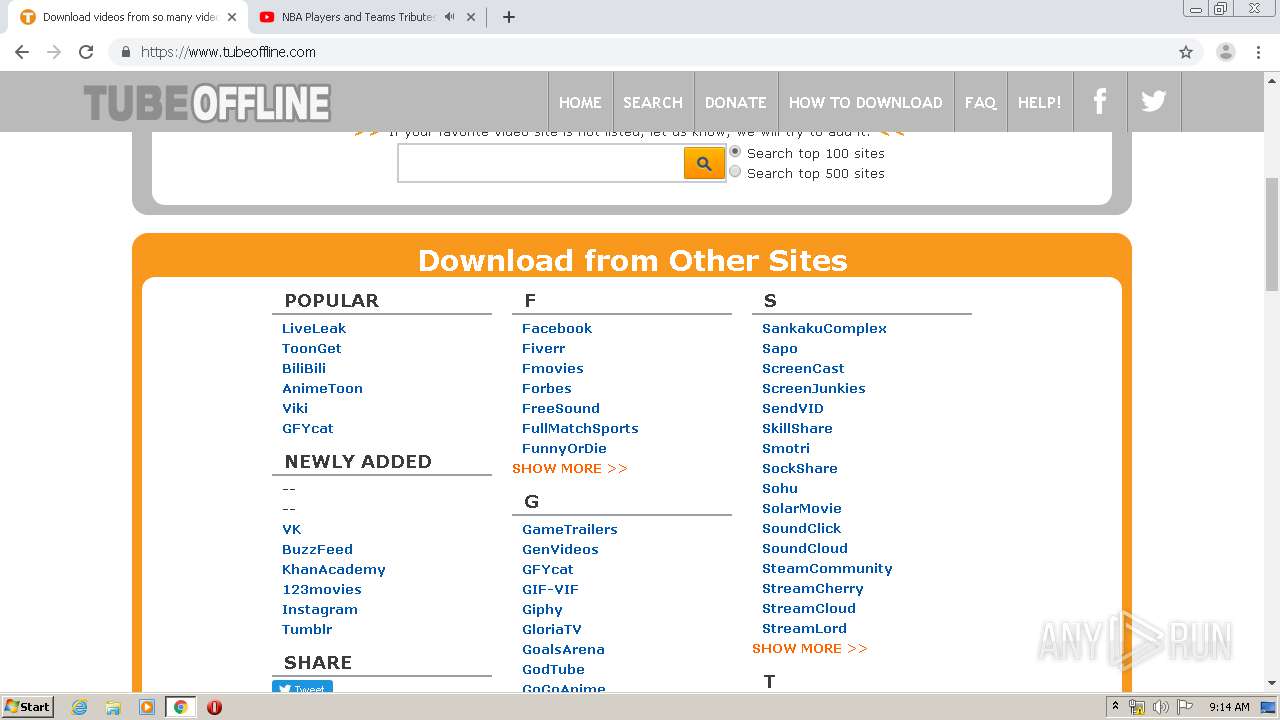Open Fiverr link
Image resolution: width=1280 pixels, height=720 pixels.
544,348
